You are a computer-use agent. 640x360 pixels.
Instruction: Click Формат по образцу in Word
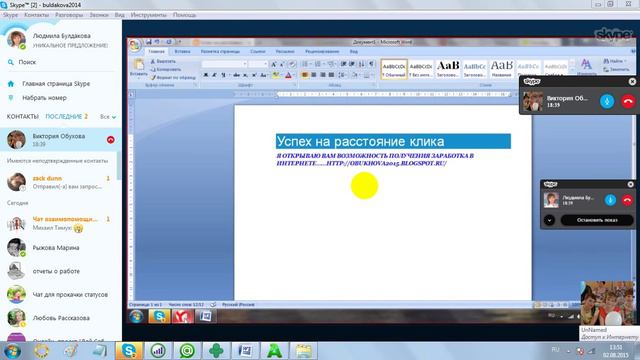[x=173, y=77]
